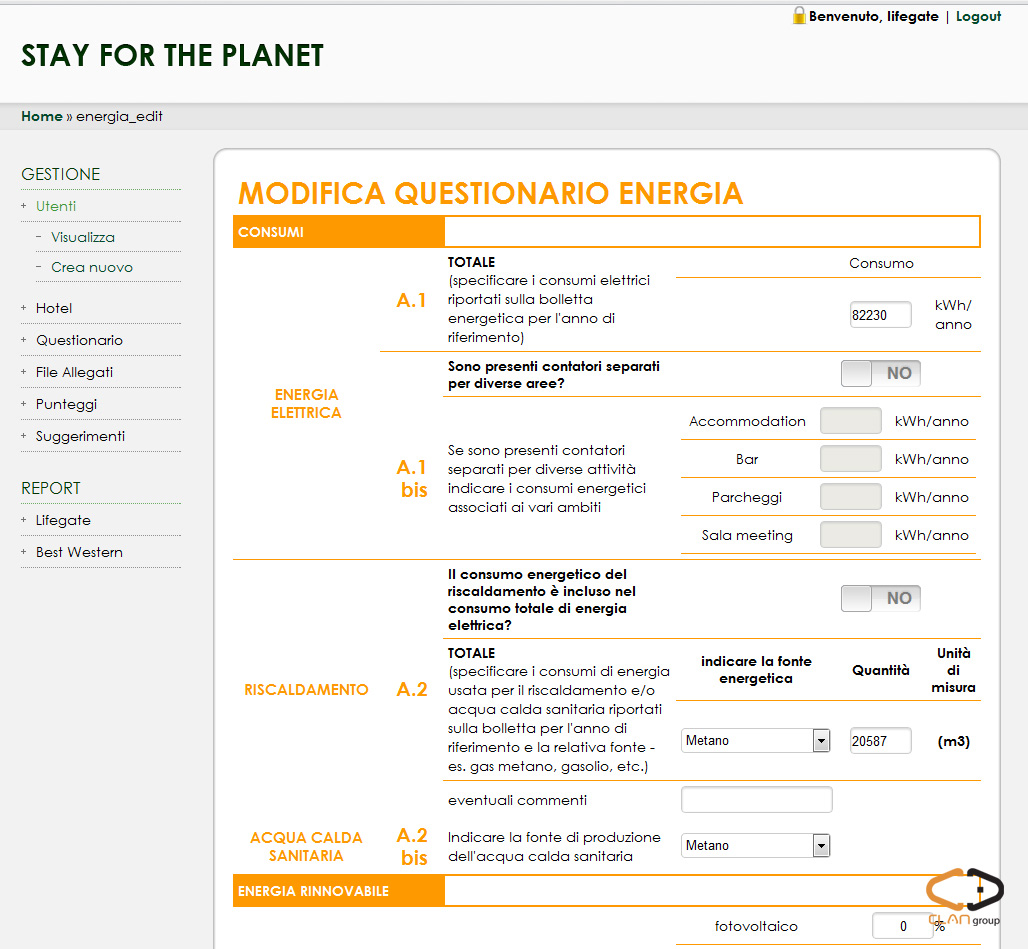Click the eventuali commenti label
Screen dimensions: 1028x949
(x=517, y=800)
